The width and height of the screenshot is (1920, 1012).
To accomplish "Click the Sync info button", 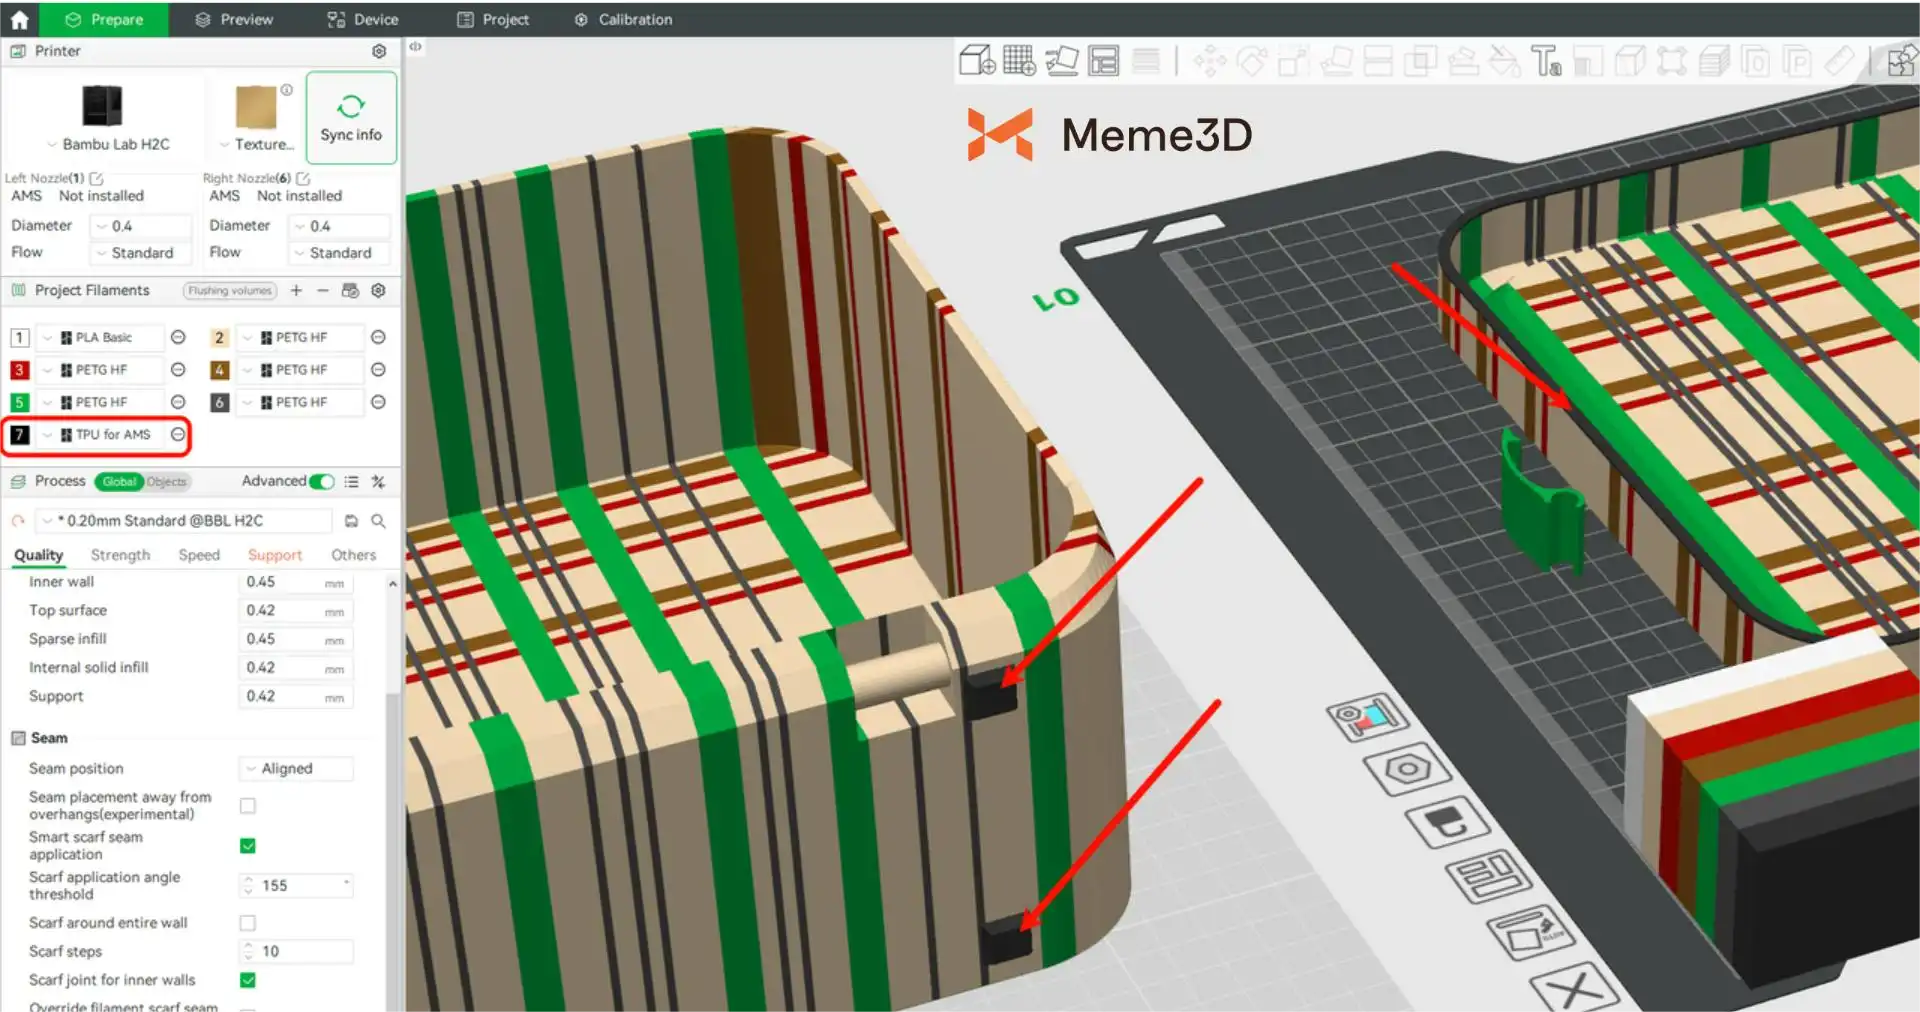I will pyautogui.click(x=351, y=118).
